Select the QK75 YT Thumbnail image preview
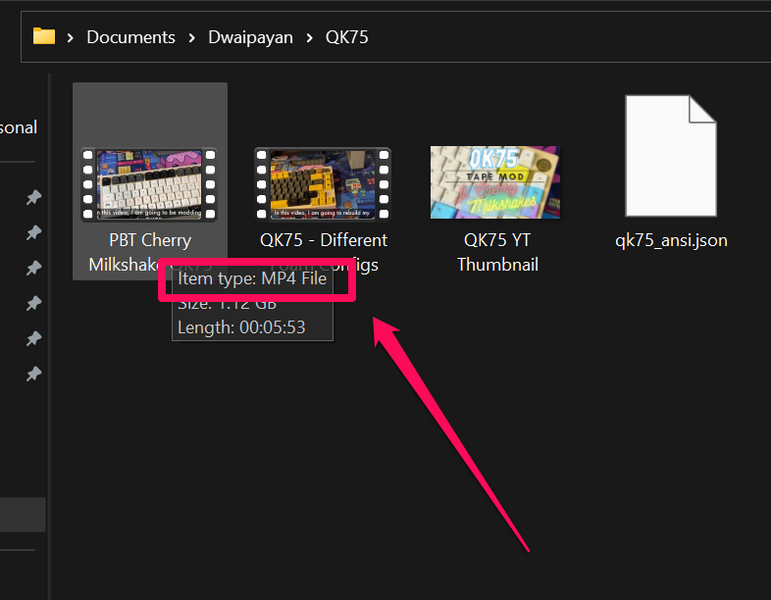The width and height of the screenshot is (771, 600). point(495,182)
